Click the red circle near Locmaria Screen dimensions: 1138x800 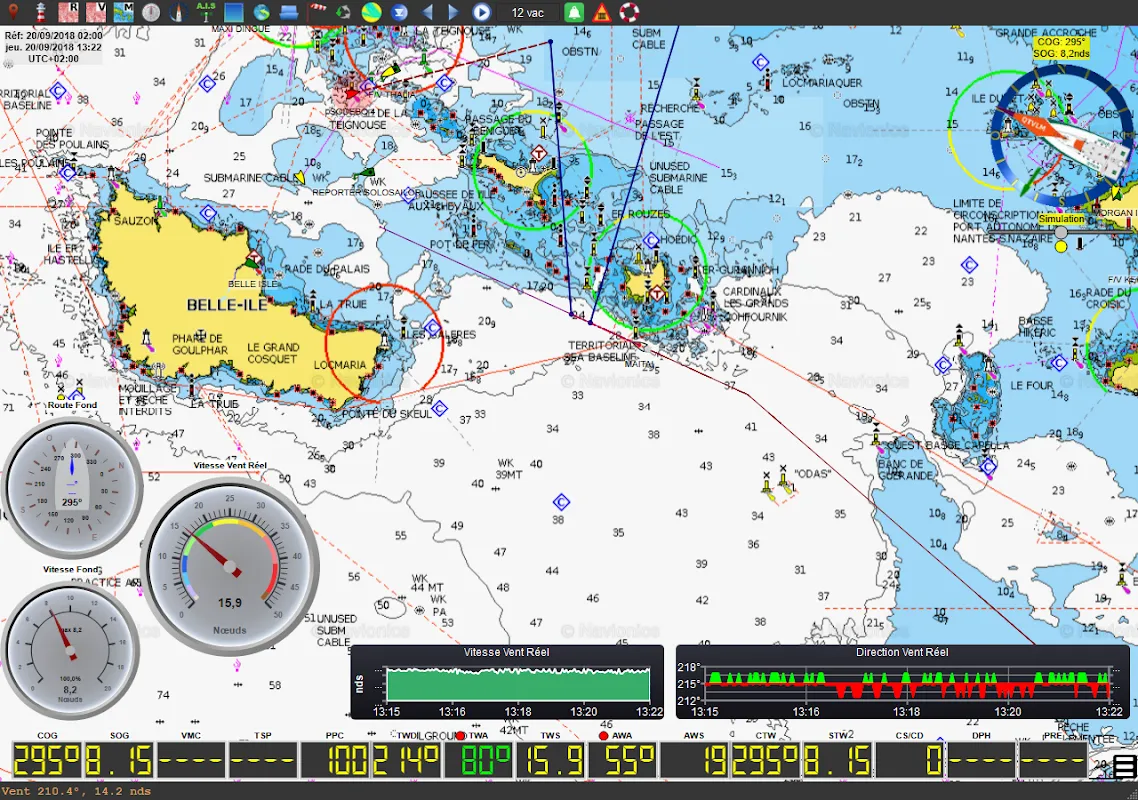384,343
